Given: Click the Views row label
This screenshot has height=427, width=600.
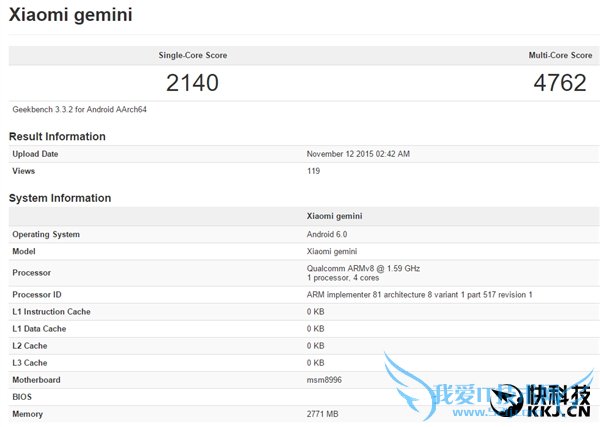Looking at the screenshot, I should 23,171.
